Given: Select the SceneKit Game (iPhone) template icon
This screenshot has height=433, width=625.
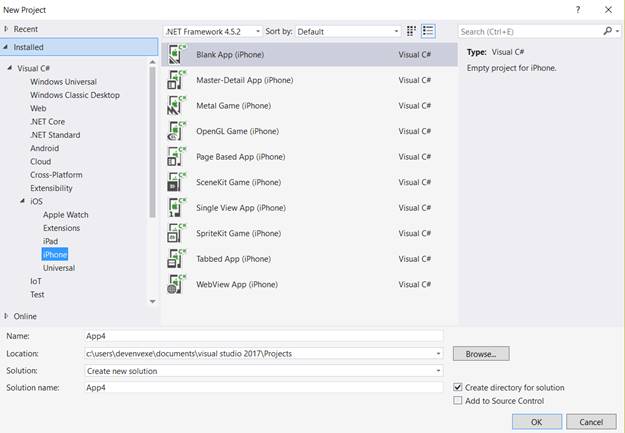Looking at the screenshot, I should click(x=177, y=182).
